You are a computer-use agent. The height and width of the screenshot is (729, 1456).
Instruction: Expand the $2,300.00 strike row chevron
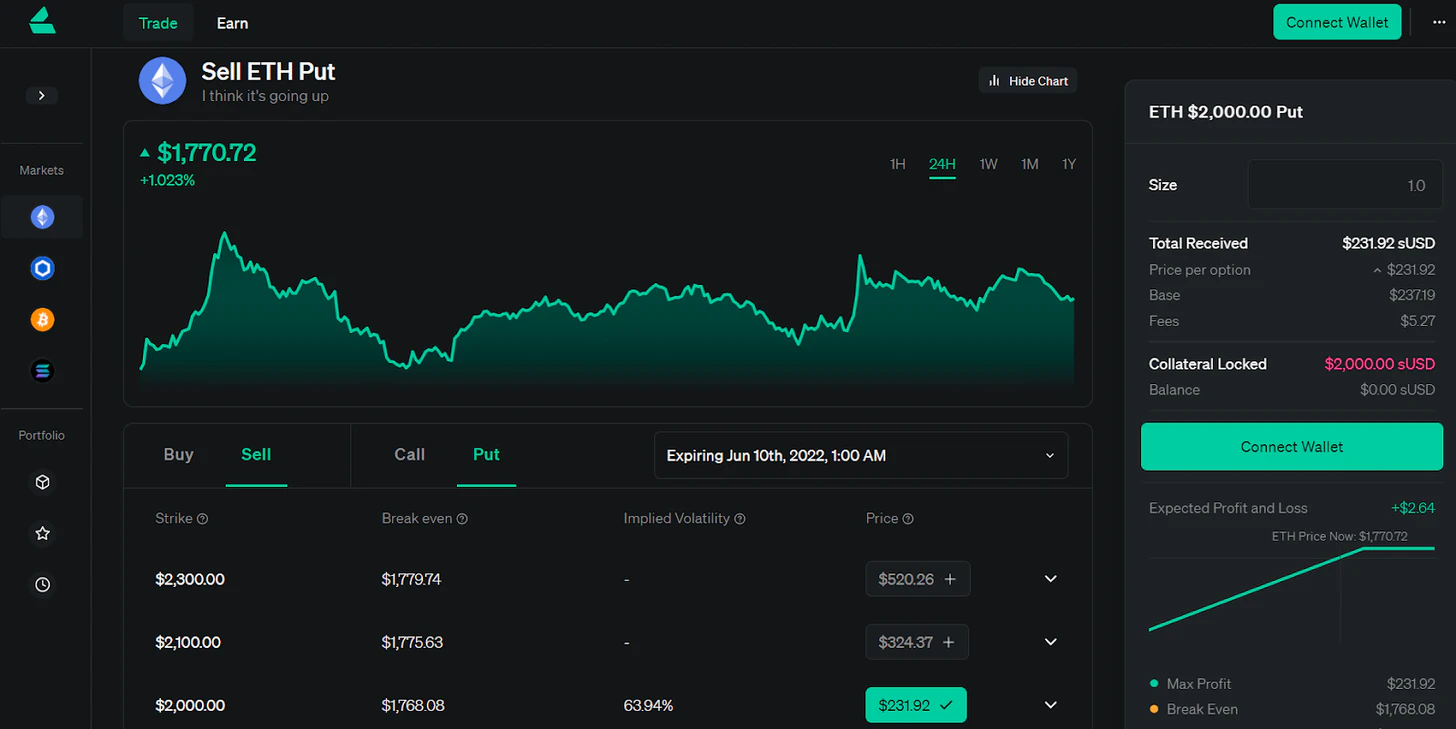pos(1051,579)
